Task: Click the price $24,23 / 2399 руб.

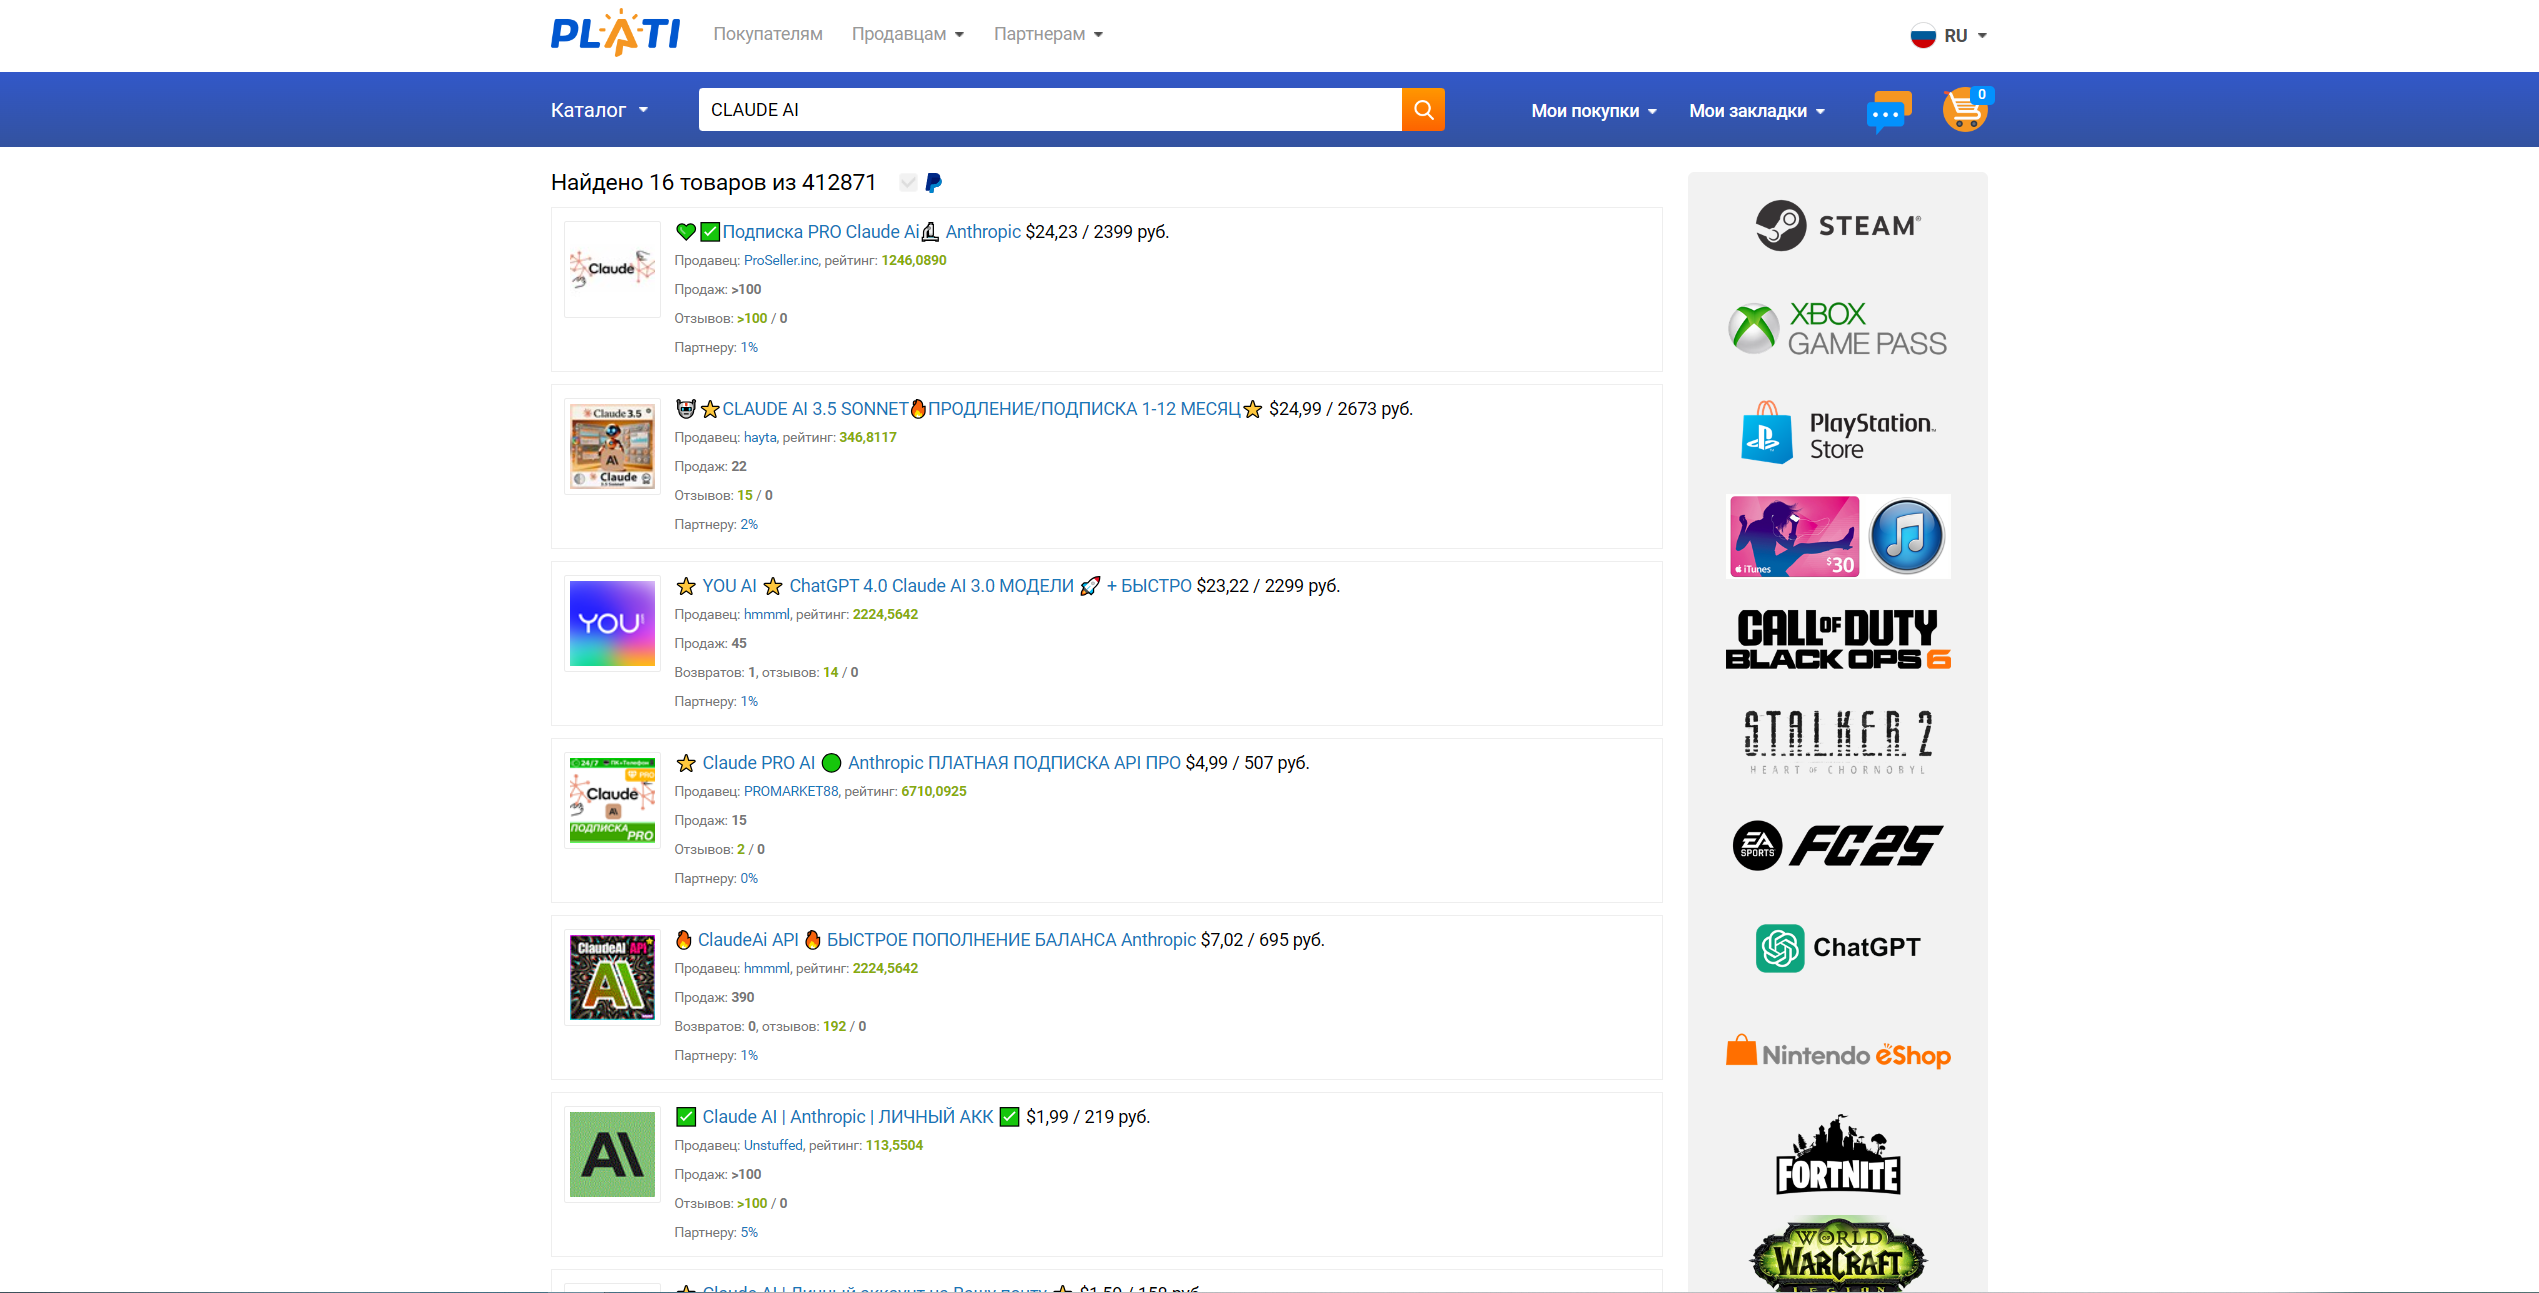Action: tap(1097, 232)
